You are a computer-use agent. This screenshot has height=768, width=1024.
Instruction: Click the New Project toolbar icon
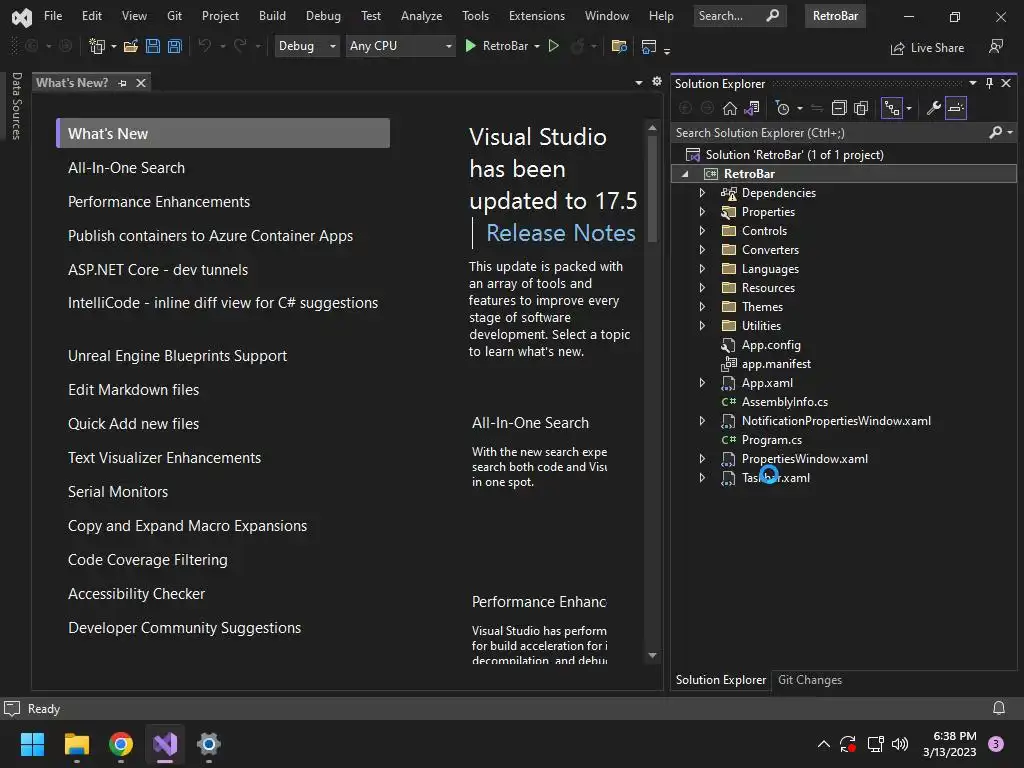[97, 46]
